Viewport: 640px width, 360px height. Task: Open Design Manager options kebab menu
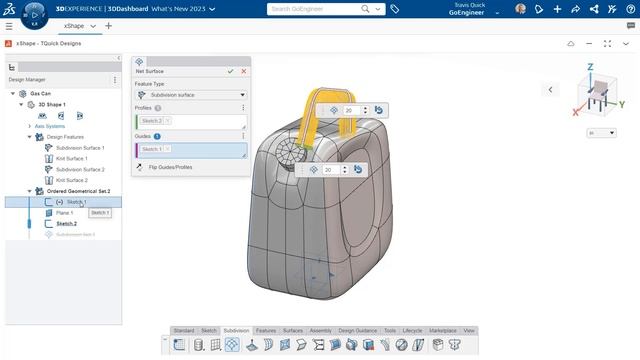[x=115, y=80]
